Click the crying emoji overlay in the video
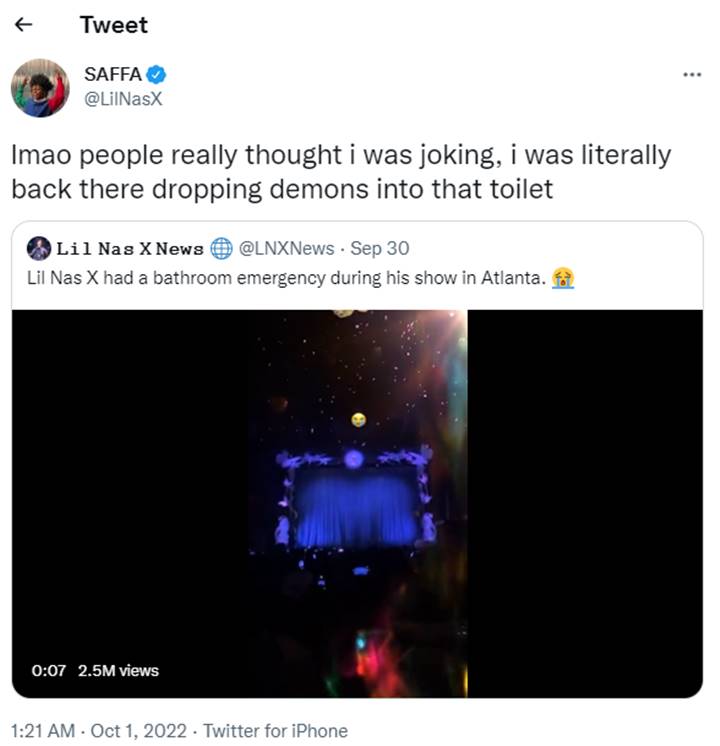The height and width of the screenshot is (746, 720). [359, 420]
